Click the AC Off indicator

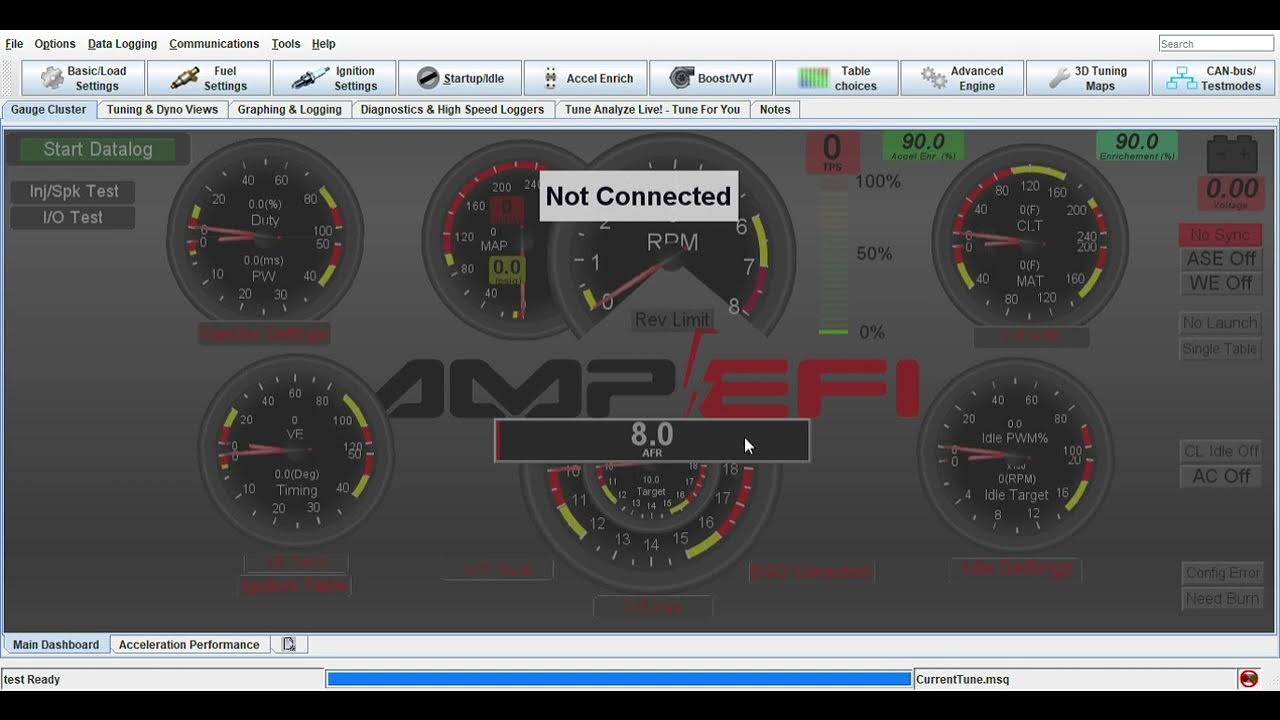coord(1221,476)
